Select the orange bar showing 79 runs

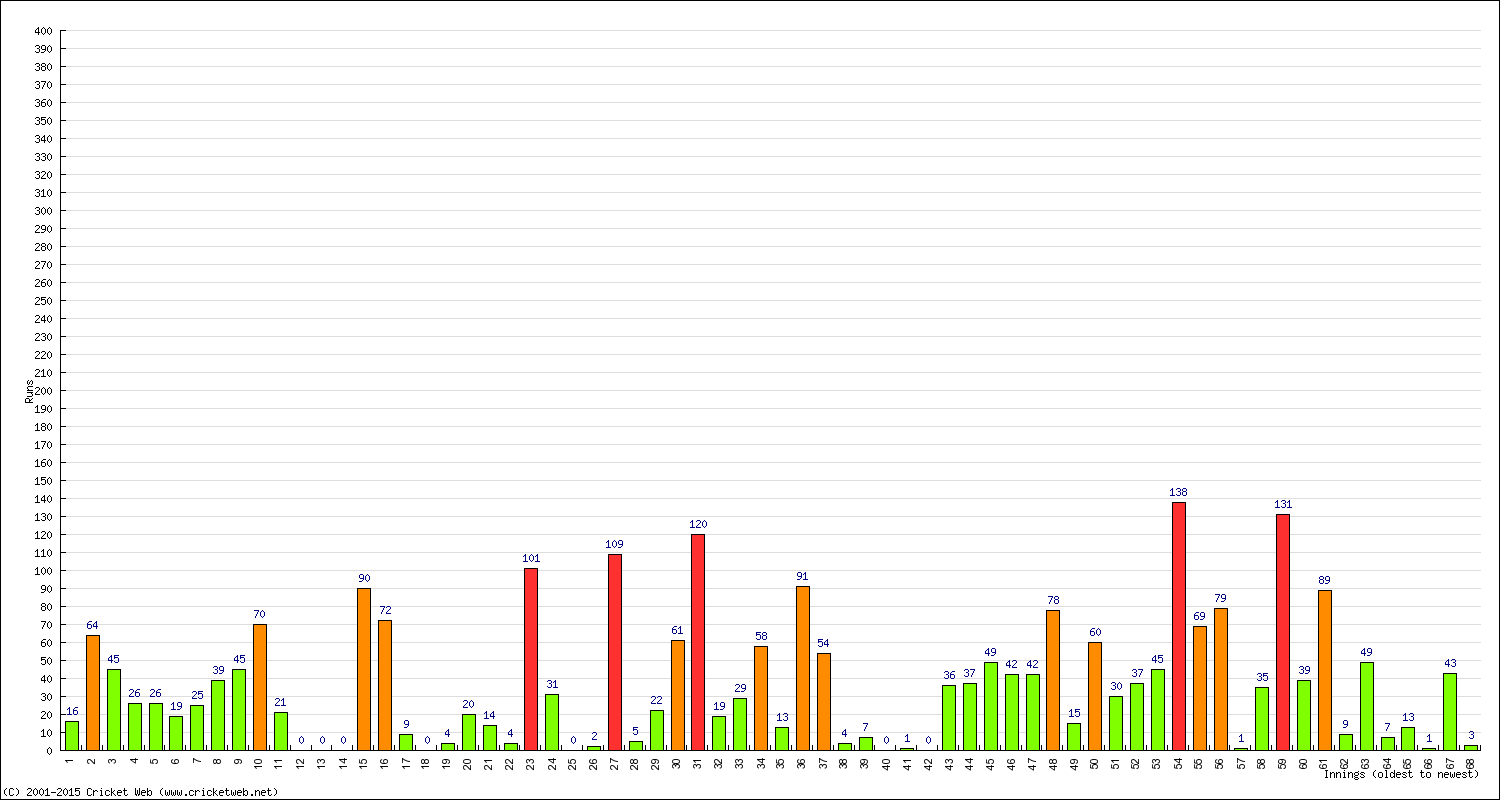1221,679
